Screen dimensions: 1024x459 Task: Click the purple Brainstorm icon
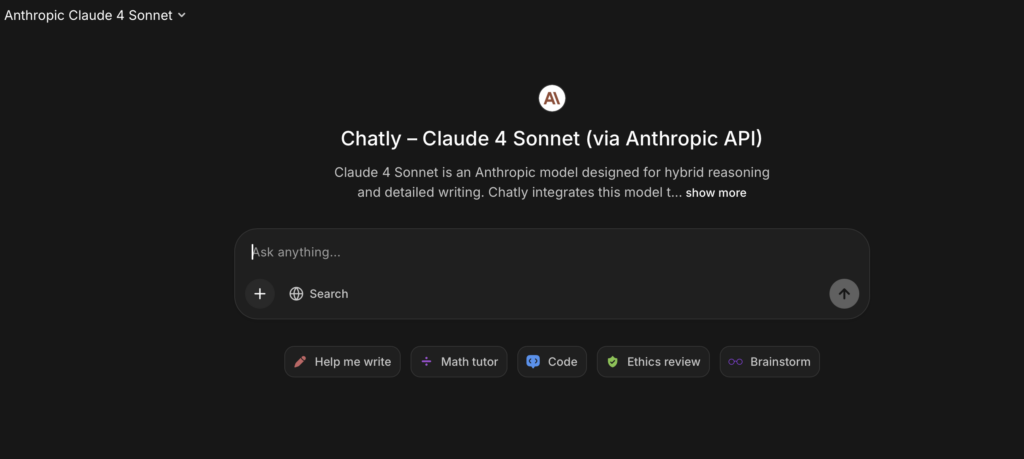(x=736, y=362)
